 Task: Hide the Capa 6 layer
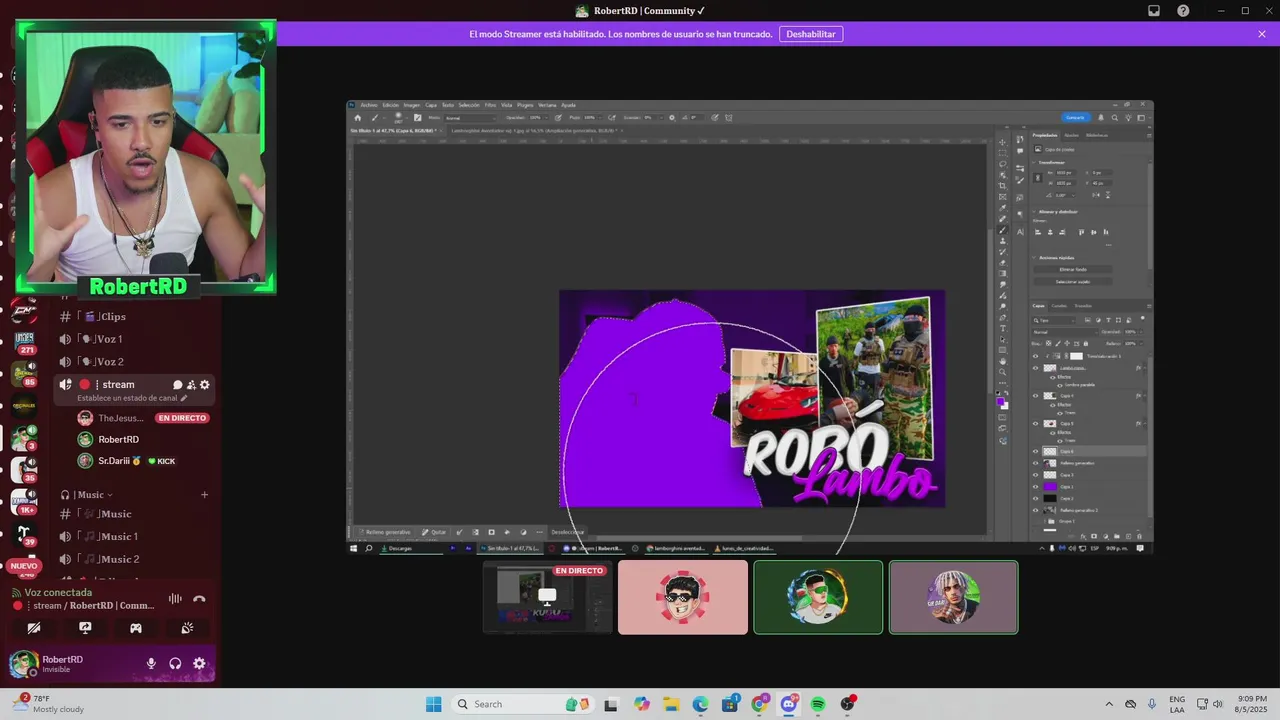pyautogui.click(x=1035, y=451)
